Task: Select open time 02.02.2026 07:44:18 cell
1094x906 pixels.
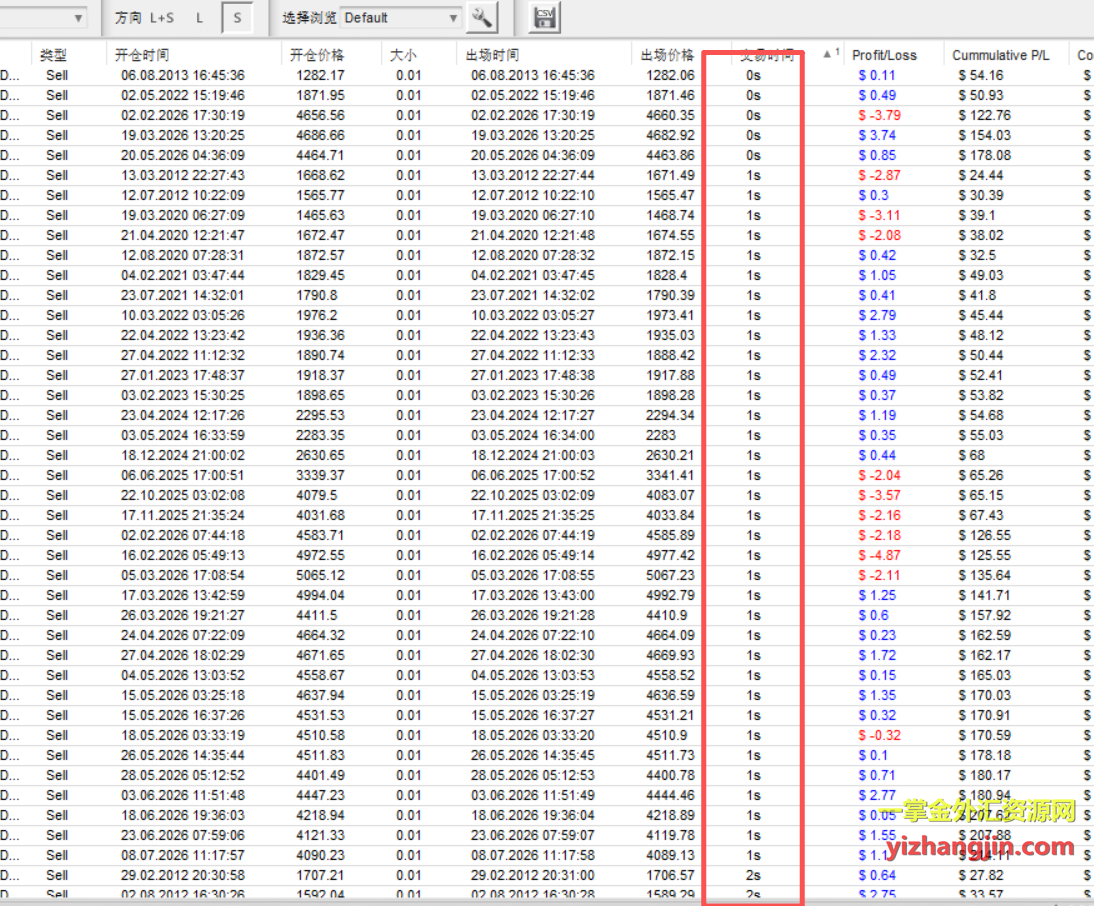Action: [183, 535]
